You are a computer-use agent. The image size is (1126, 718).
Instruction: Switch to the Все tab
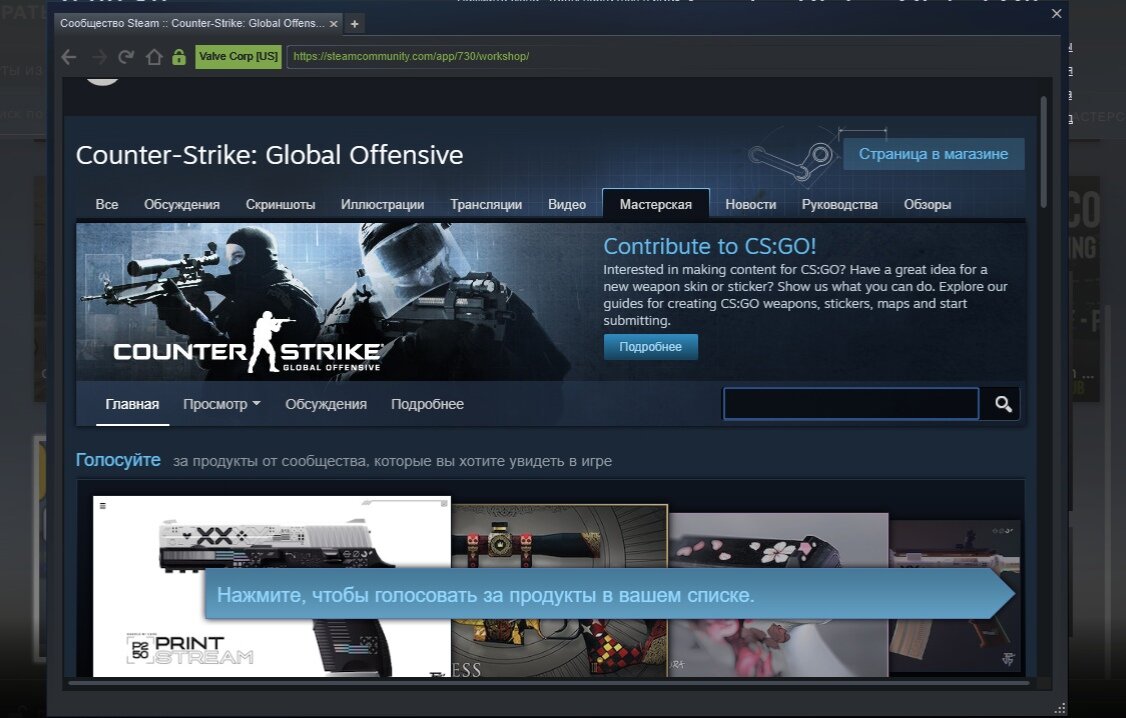(107, 205)
